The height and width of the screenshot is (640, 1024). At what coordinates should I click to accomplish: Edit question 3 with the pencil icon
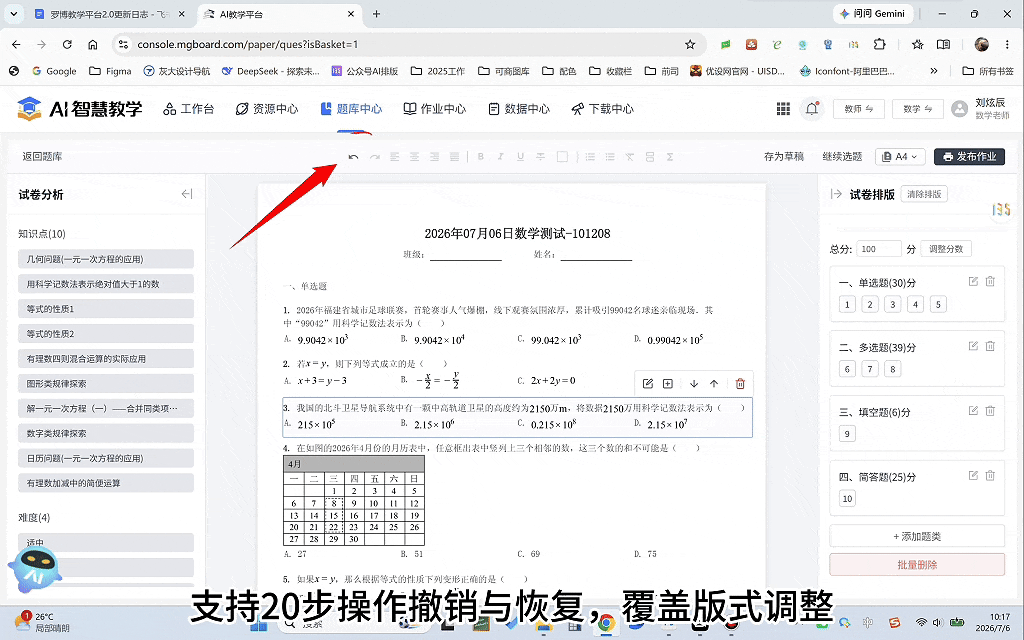click(x=648, y=383)
